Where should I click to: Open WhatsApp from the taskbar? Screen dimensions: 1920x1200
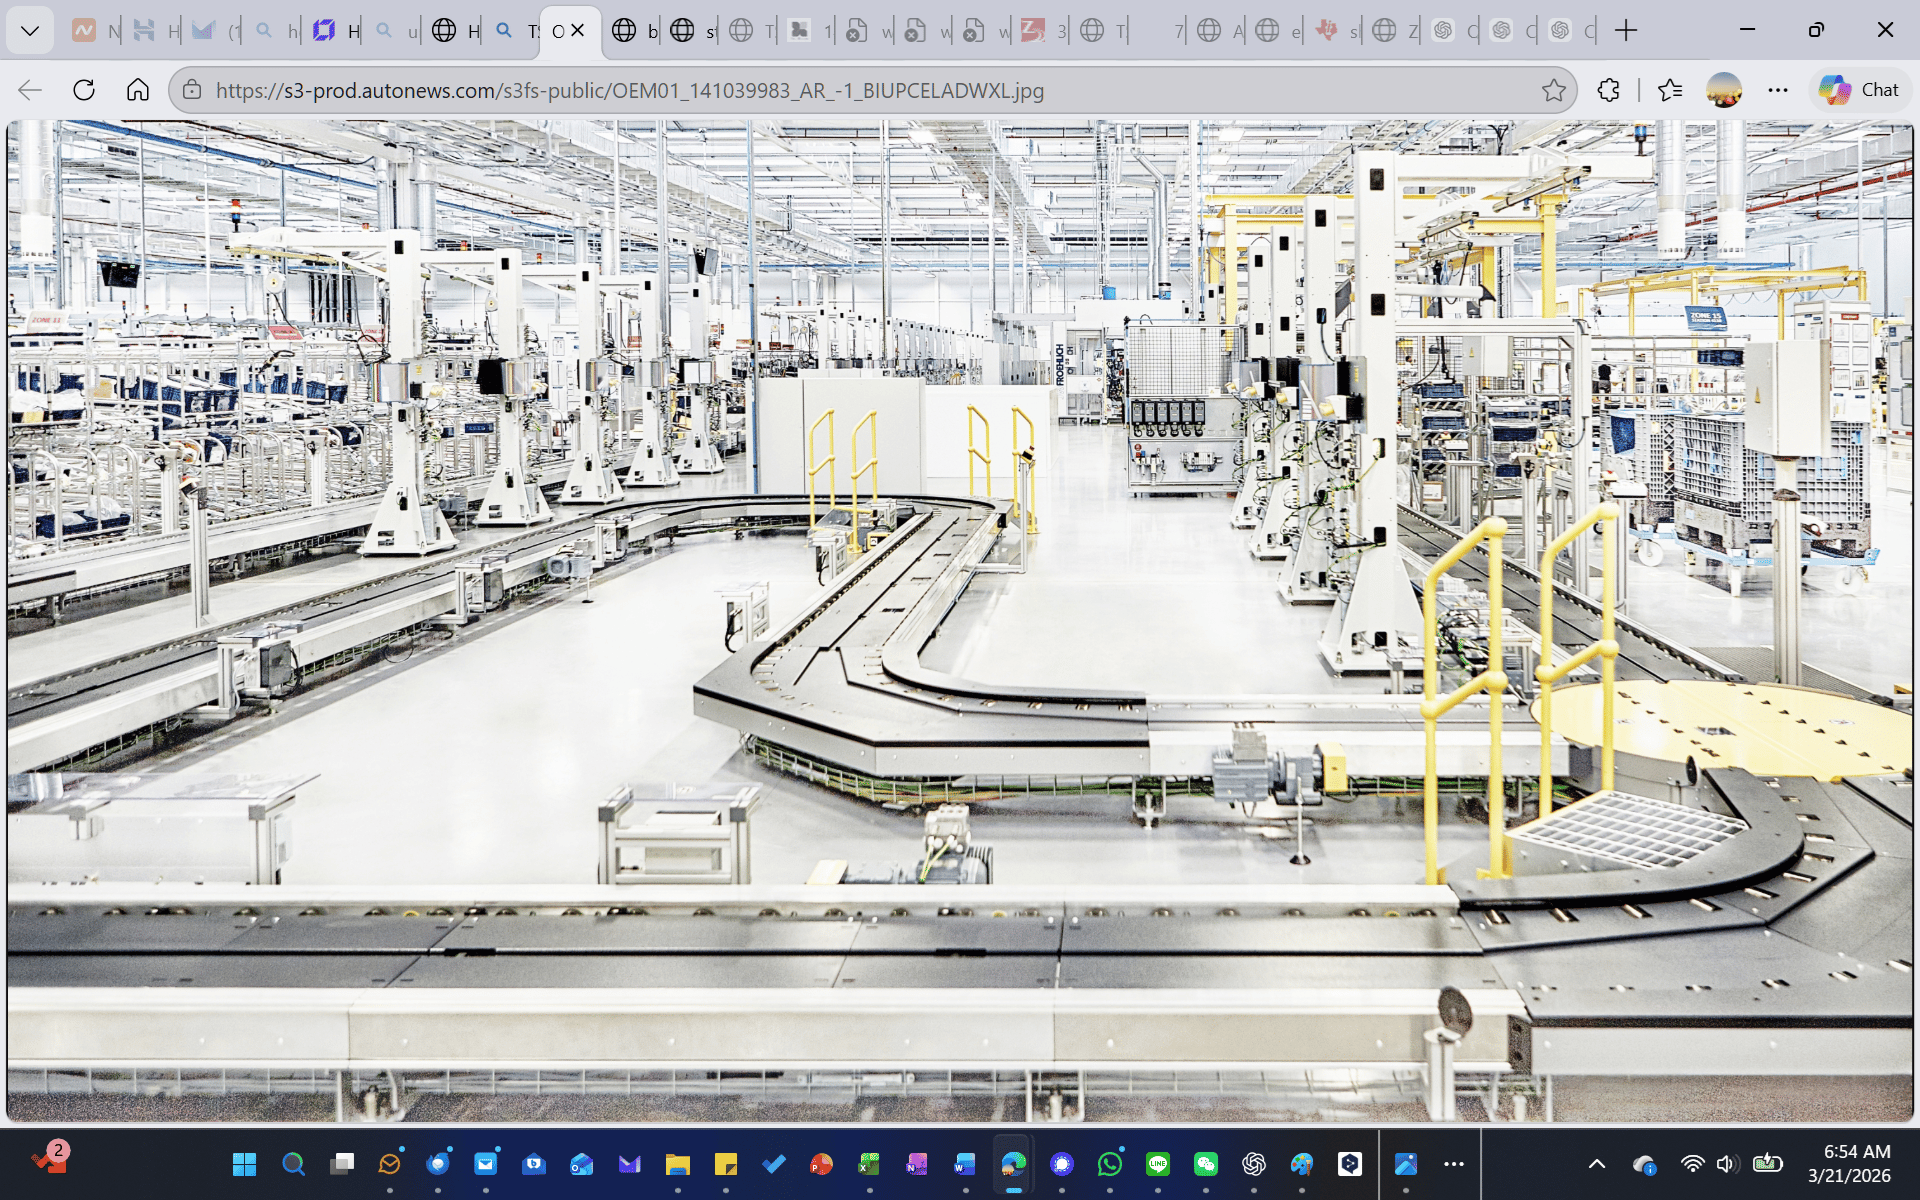1109,1164
